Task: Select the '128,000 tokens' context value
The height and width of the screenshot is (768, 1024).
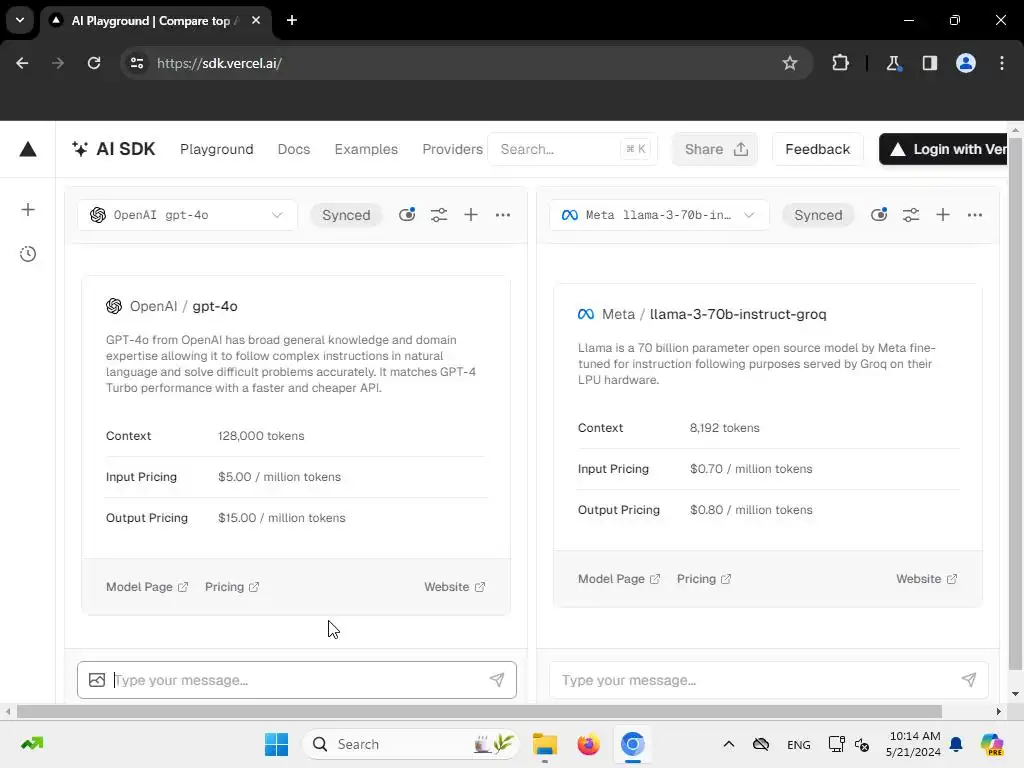Action: click(261, 436)
